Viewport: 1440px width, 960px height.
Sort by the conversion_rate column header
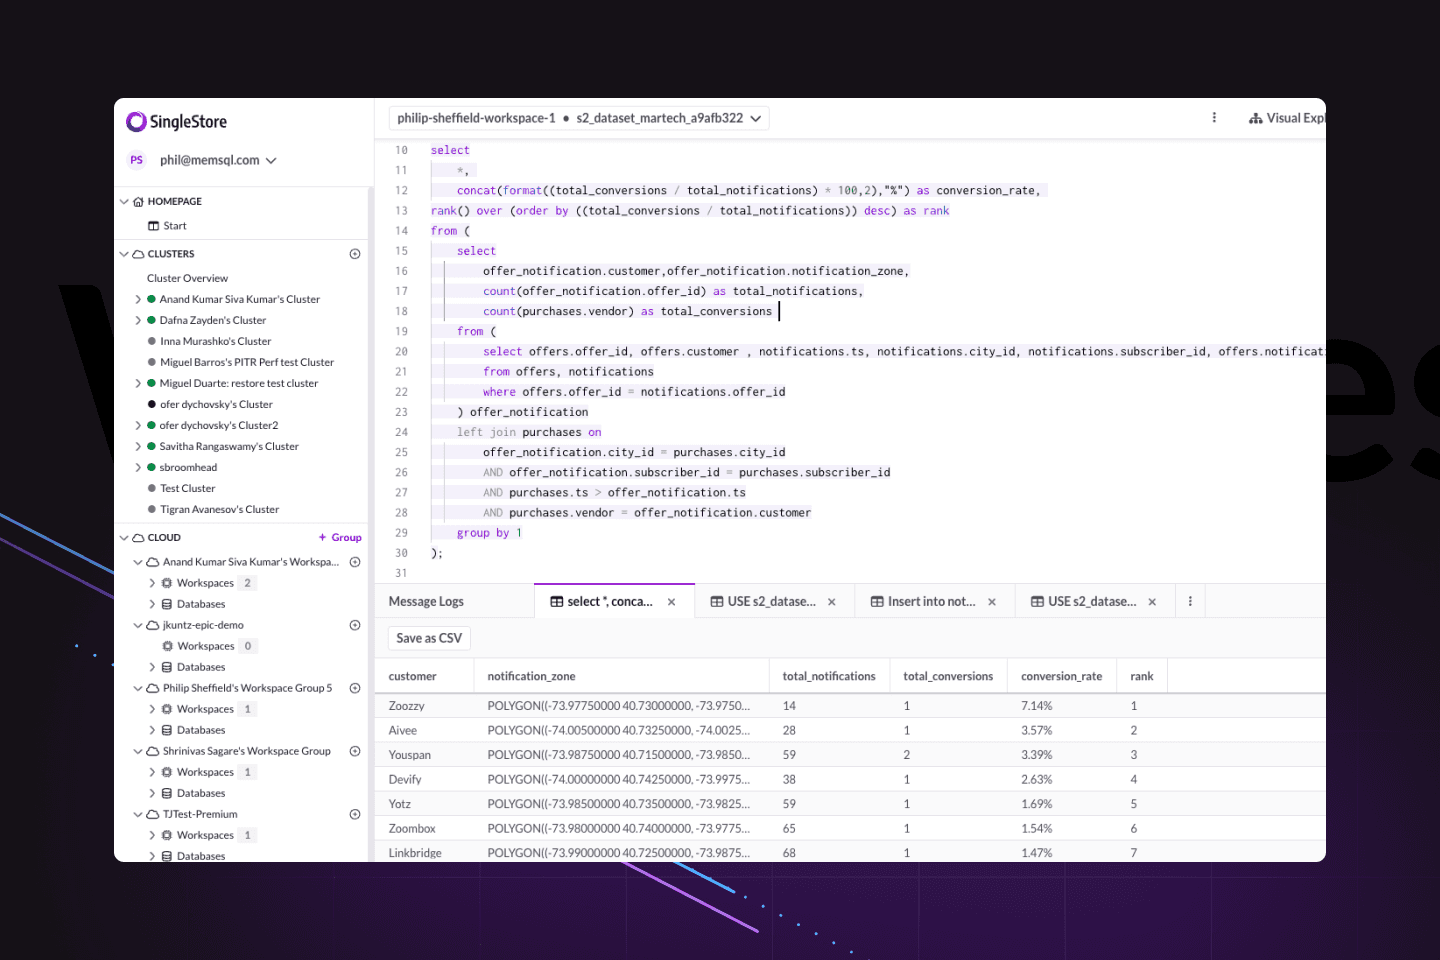coord(1061,677)
